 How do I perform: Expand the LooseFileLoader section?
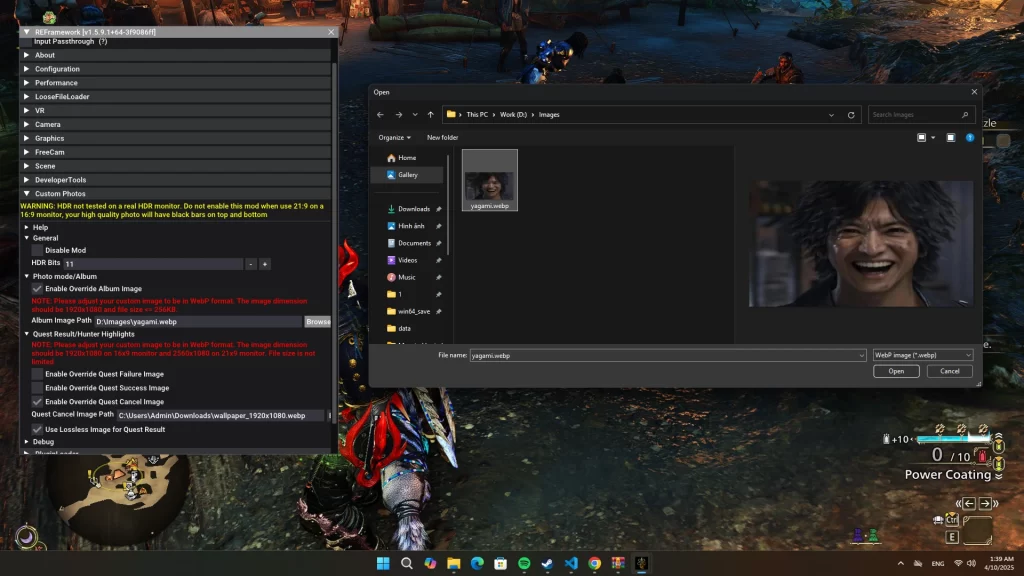[176, 97]
